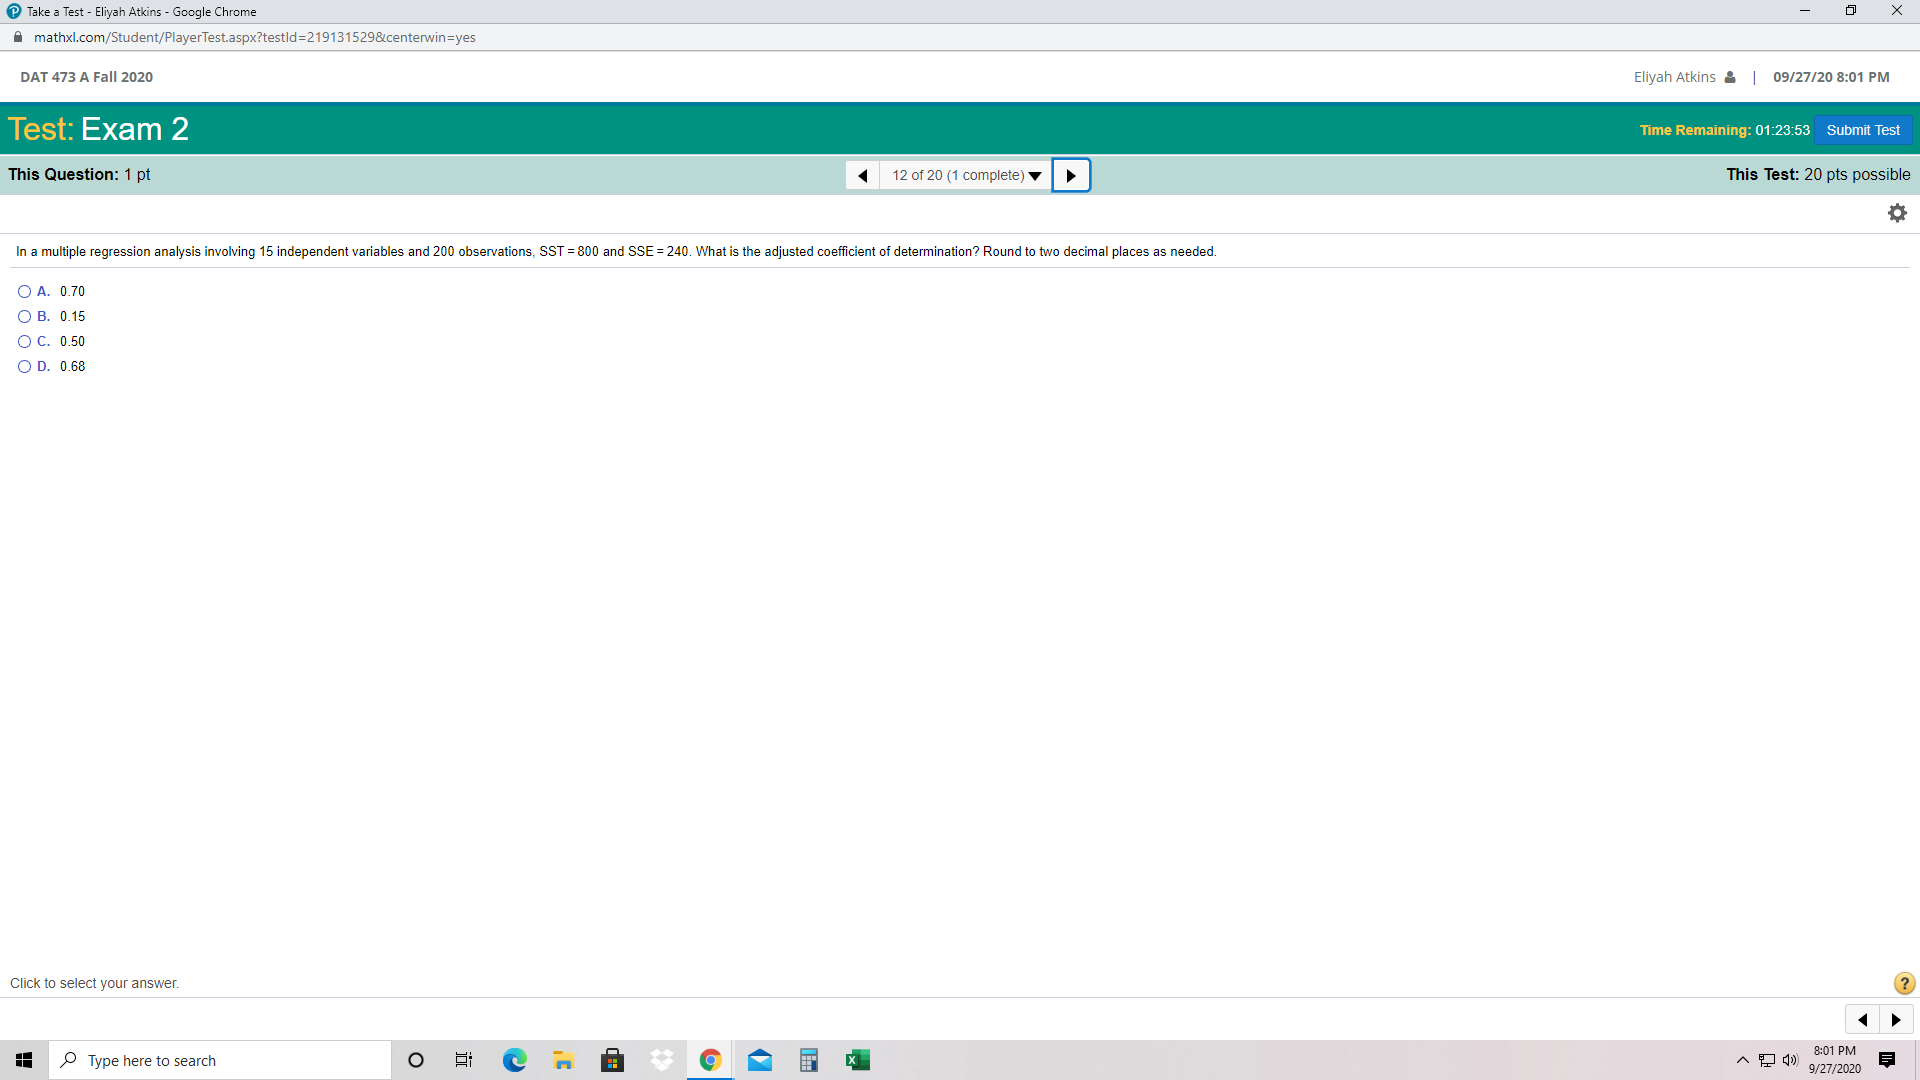
Task: Click the Take a Test browser tab
Action: (140, 11)
